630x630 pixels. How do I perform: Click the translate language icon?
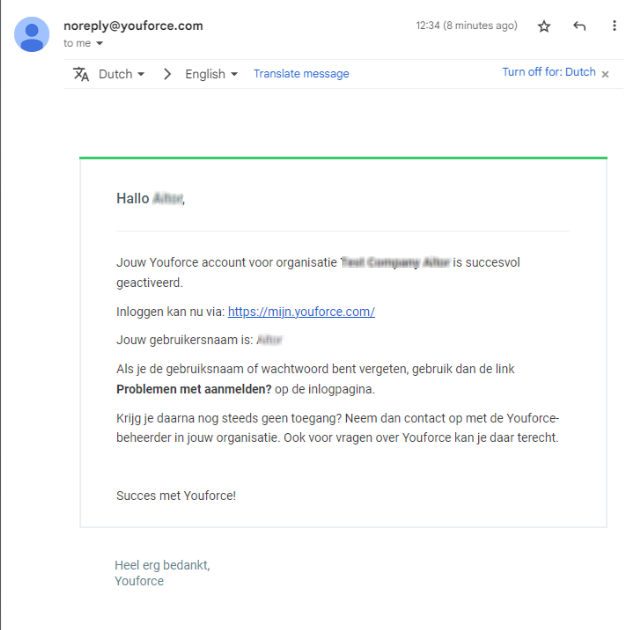[x=81, y=74]
